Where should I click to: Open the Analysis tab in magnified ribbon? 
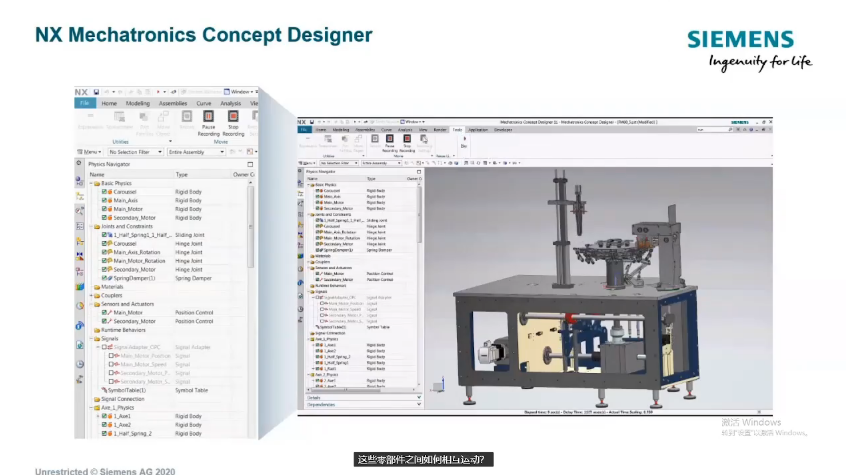click(230, 103)
